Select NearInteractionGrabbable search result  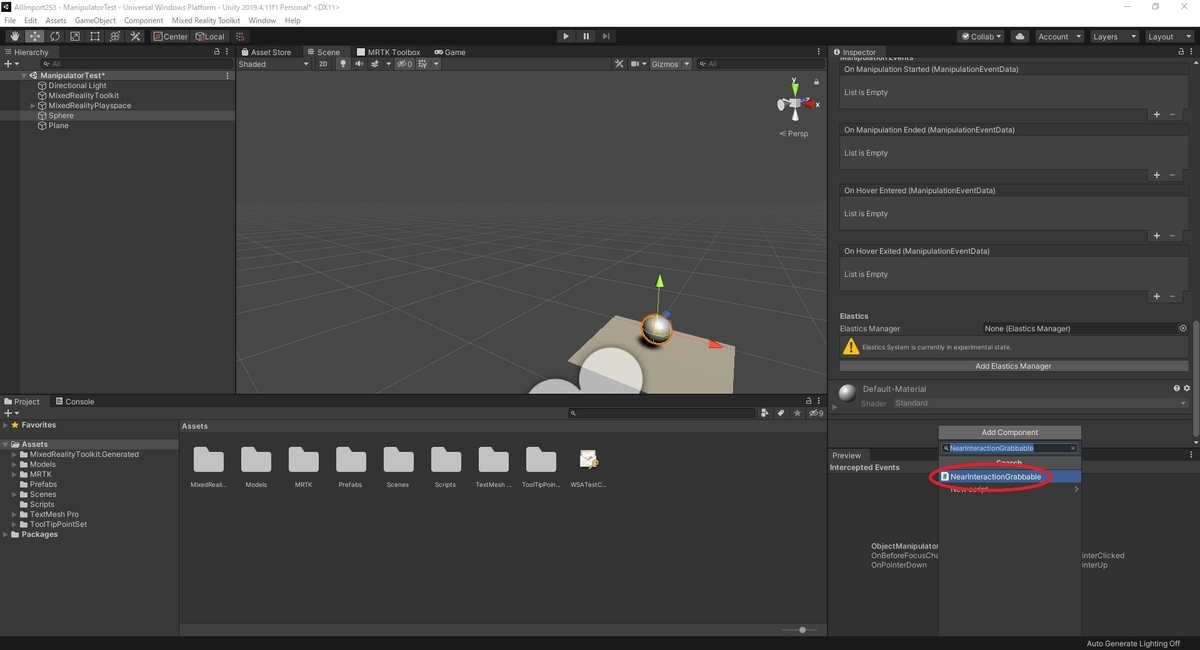1010,477
